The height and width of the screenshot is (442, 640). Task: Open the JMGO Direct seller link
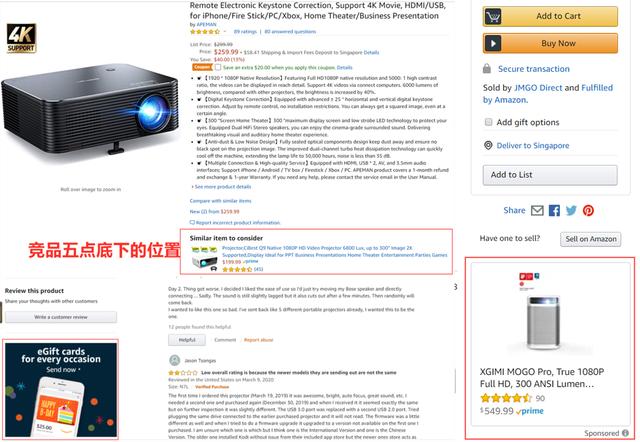(538, 88)
